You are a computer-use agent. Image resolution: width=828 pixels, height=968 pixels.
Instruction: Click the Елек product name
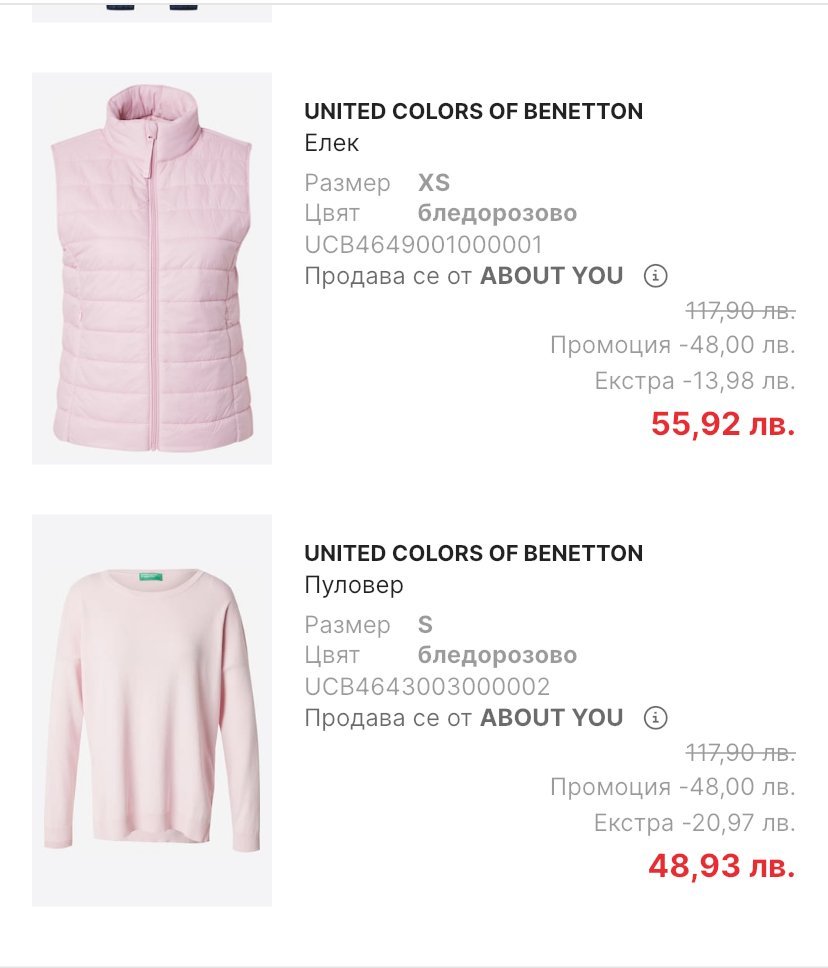(x=331, y=143)
